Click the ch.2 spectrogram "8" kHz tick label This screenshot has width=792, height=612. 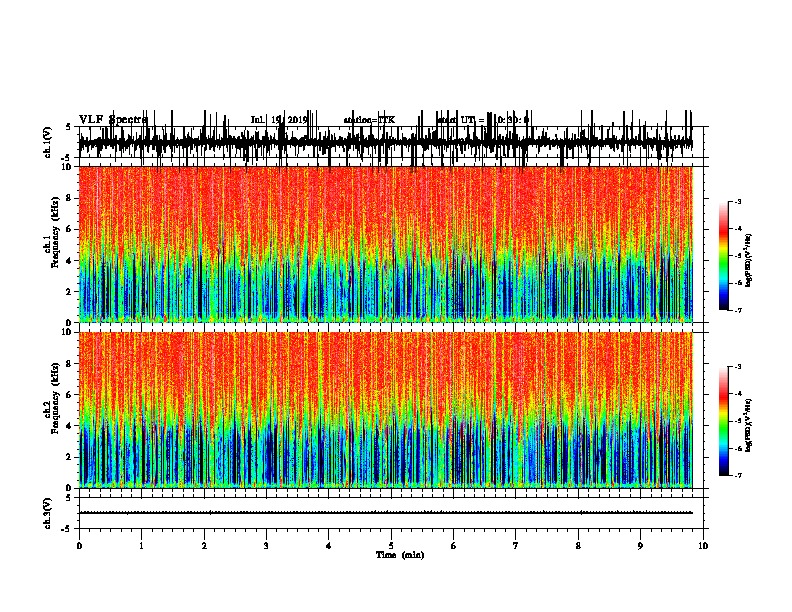coord(70,364)
